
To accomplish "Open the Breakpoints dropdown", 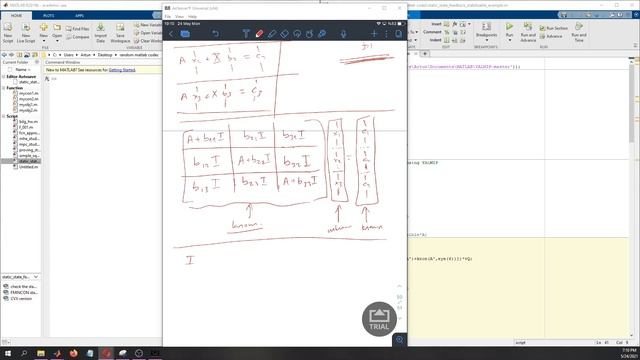I will [x=486, y=33].
